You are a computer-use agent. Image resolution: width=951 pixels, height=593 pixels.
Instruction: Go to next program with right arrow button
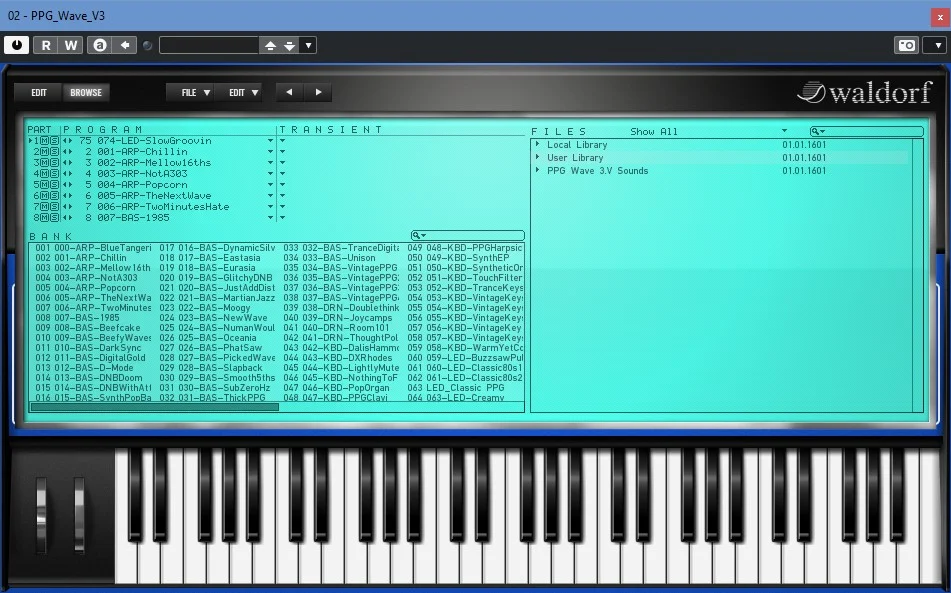click(318, 93)
